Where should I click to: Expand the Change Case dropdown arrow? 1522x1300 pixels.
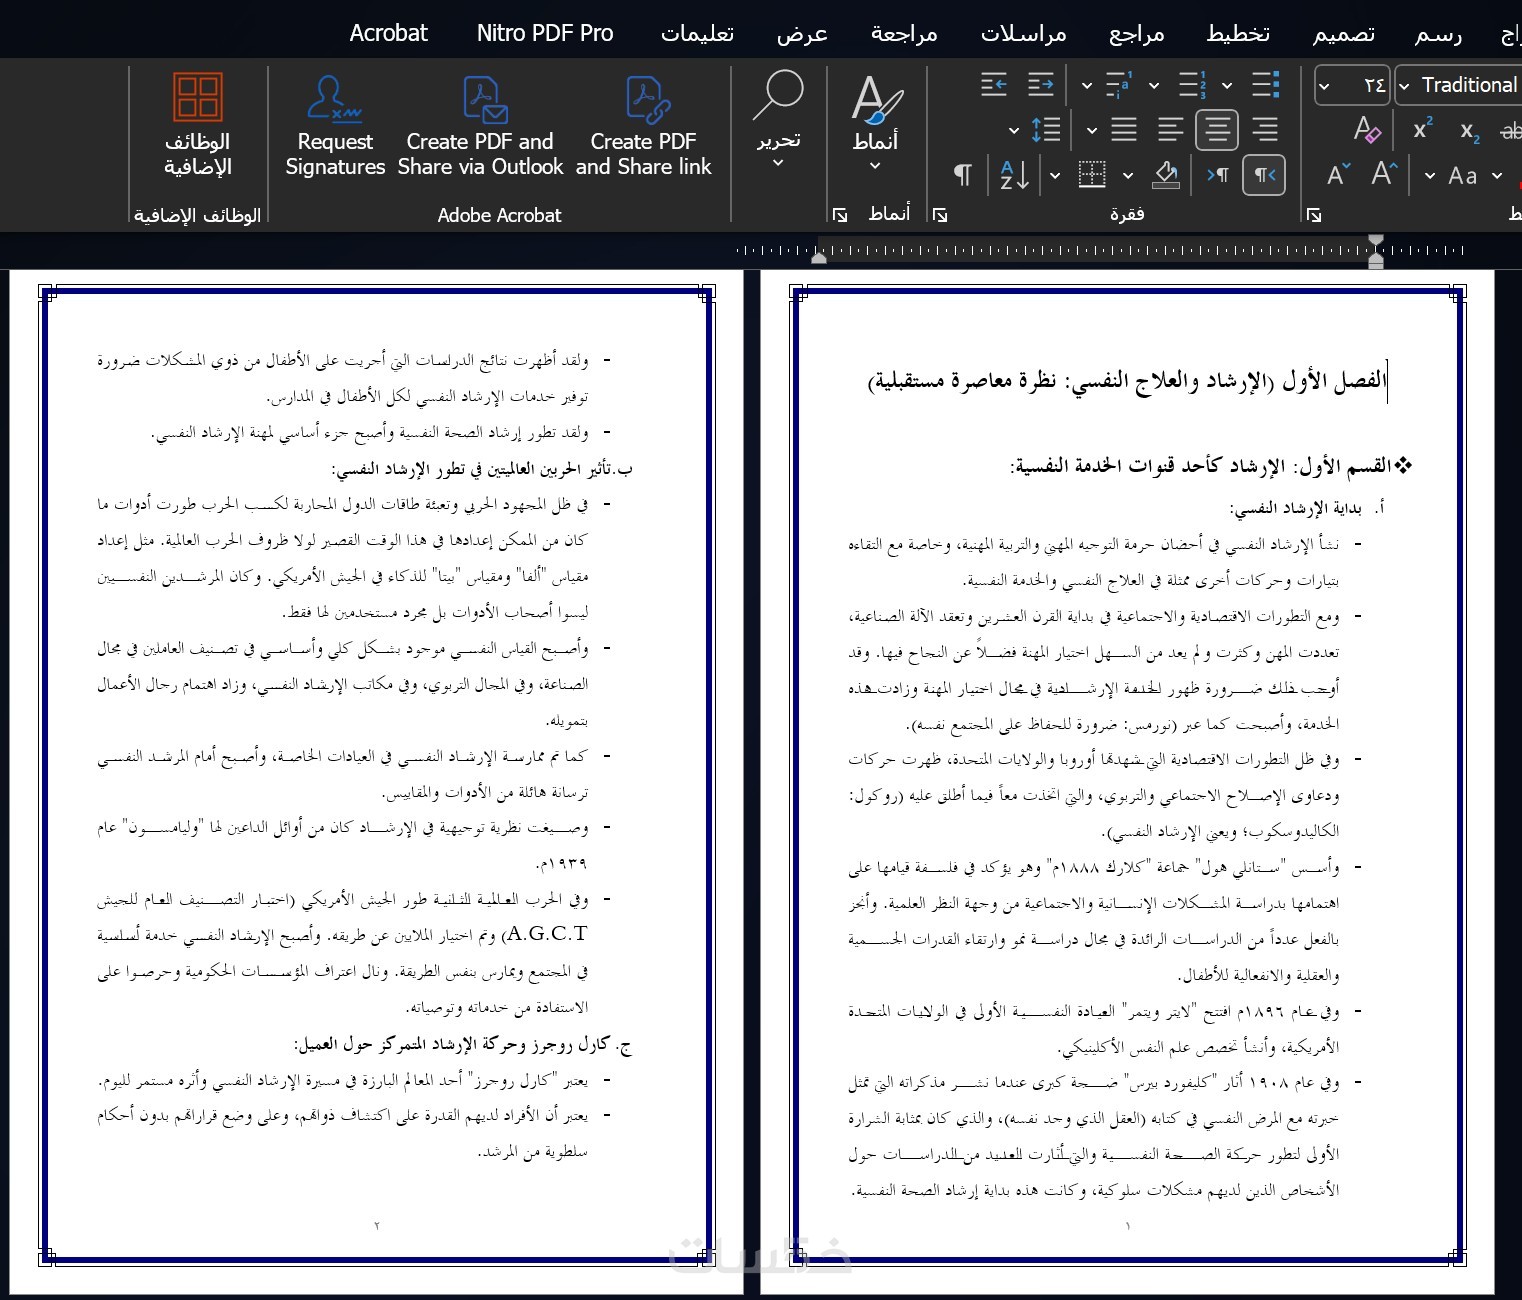click(x=1429, y=176)
